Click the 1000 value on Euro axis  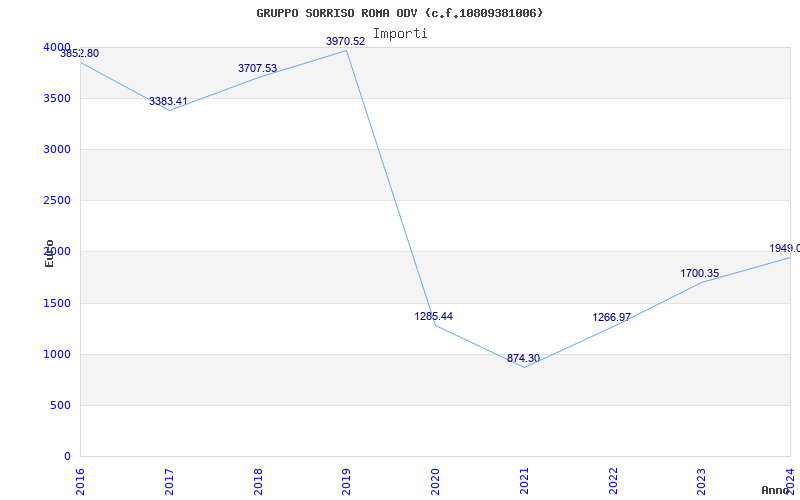click(57, 354)
